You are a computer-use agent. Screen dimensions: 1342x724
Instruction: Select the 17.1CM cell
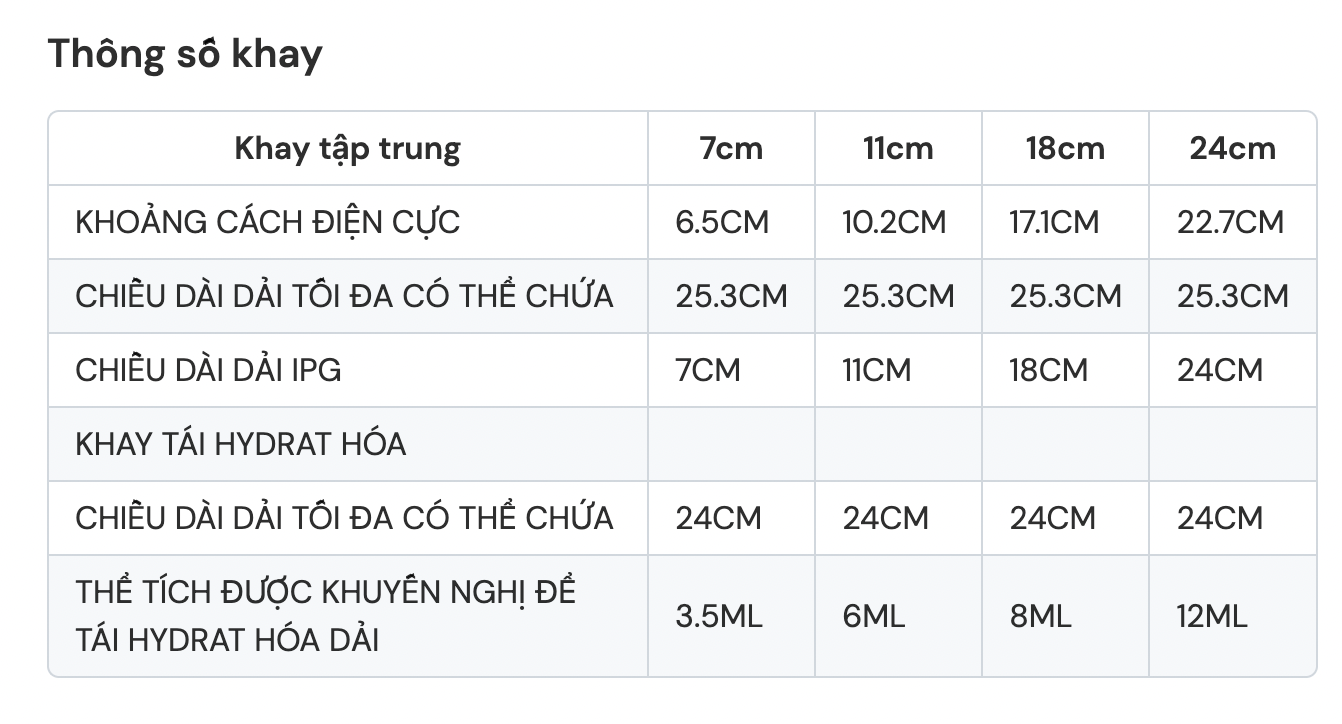(1054, 222)
